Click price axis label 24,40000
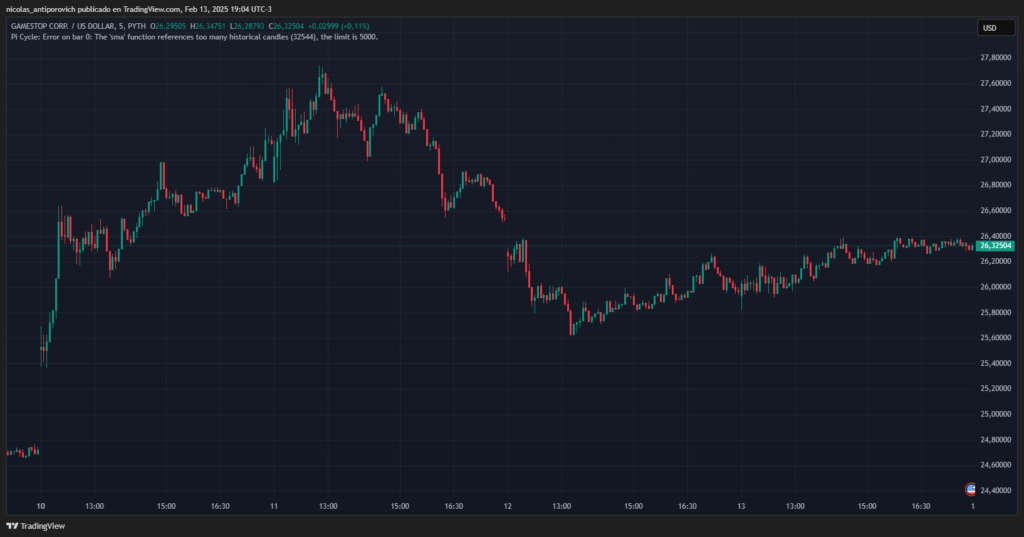Image resolution: width=1024 pixels, height=537 pixels. click(x=995, y=491)
